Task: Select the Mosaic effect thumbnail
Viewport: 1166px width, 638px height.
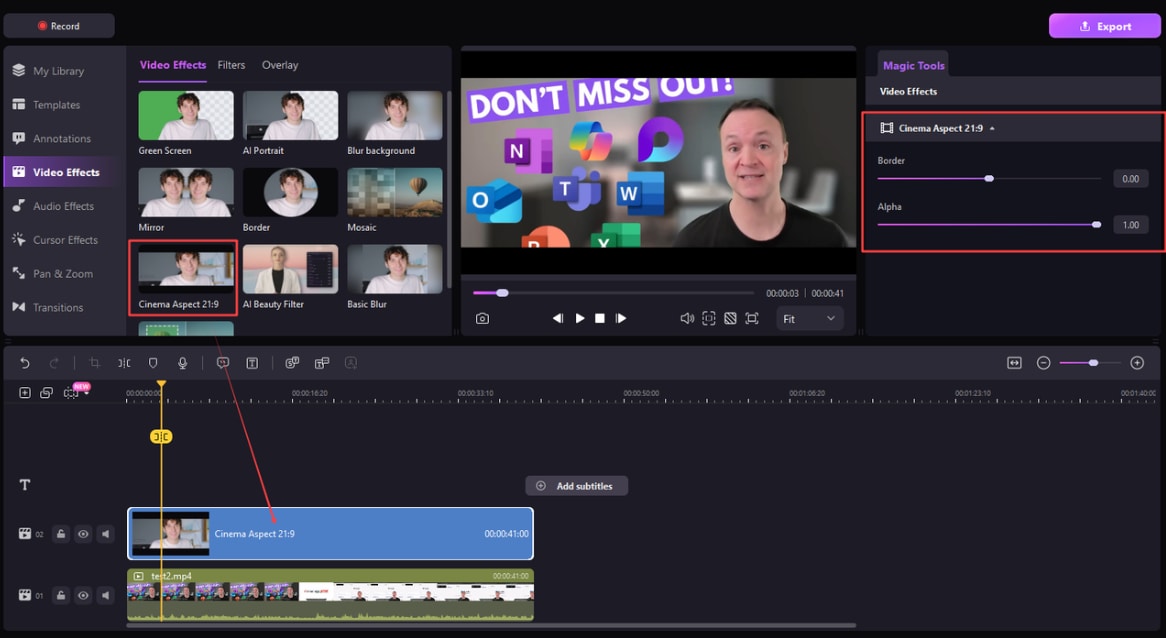Action: [x=395, y=193]
